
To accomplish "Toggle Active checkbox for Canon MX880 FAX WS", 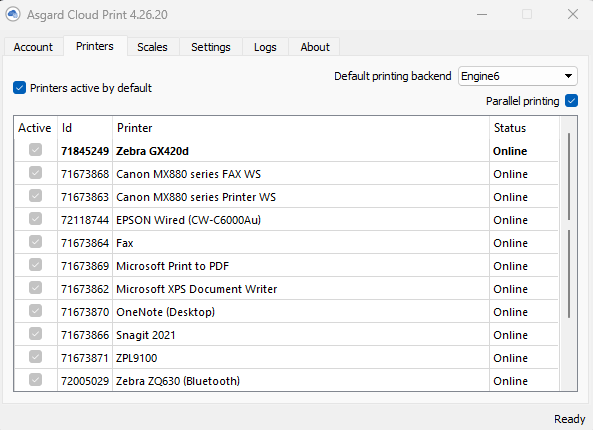I will tap(36, 173).
